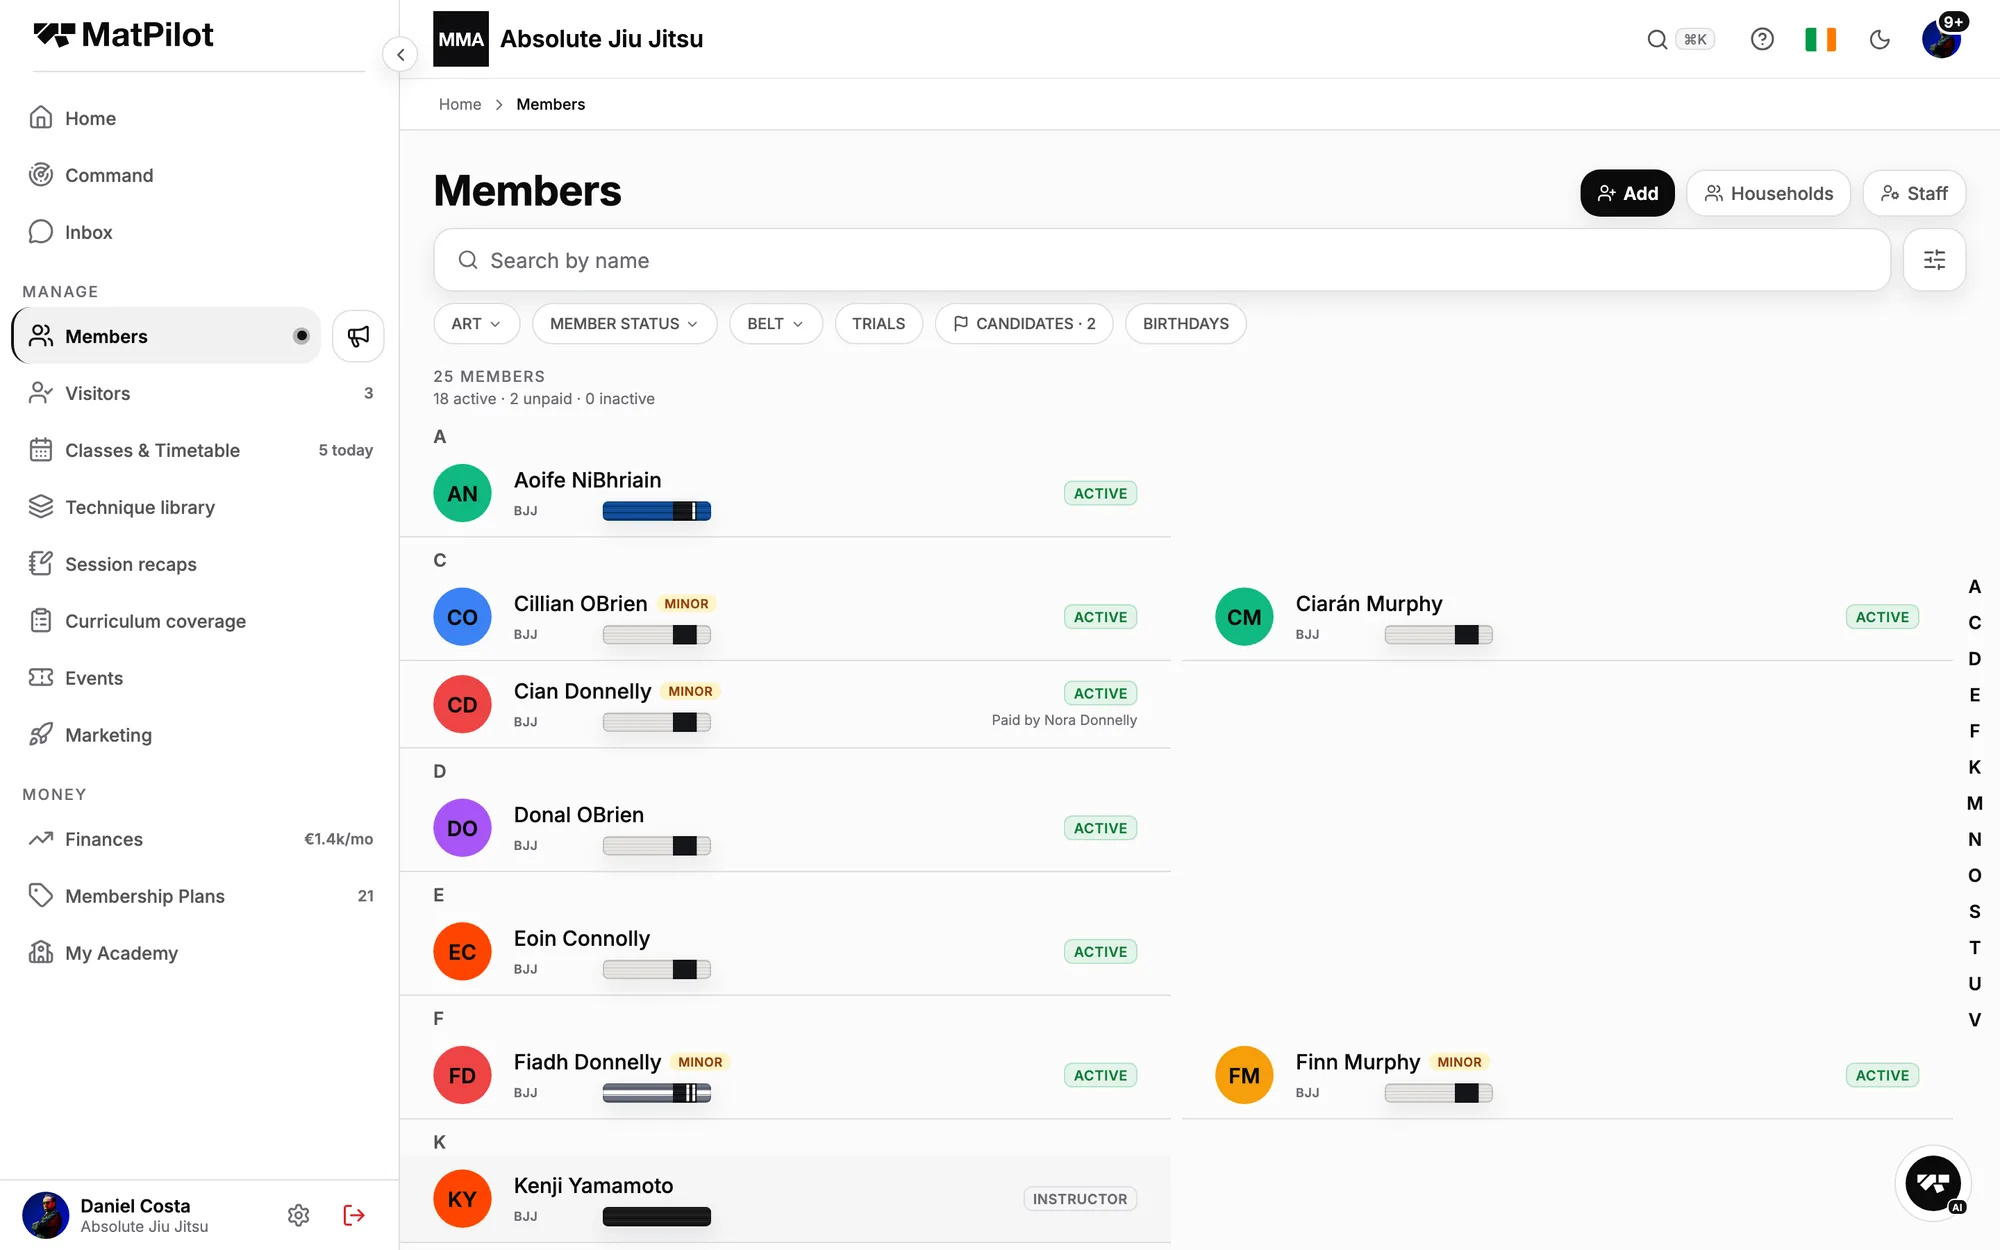Click Aoife NiBhriain's blue belt bar

point(656,511)
